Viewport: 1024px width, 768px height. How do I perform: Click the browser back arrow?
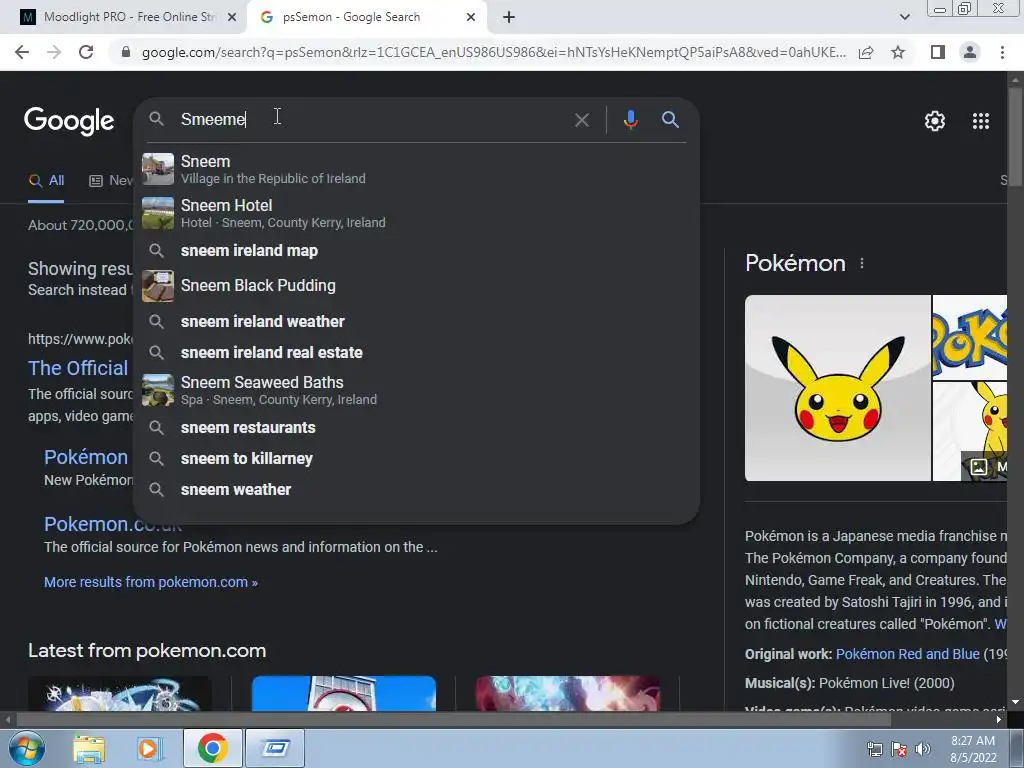(22, 52)
